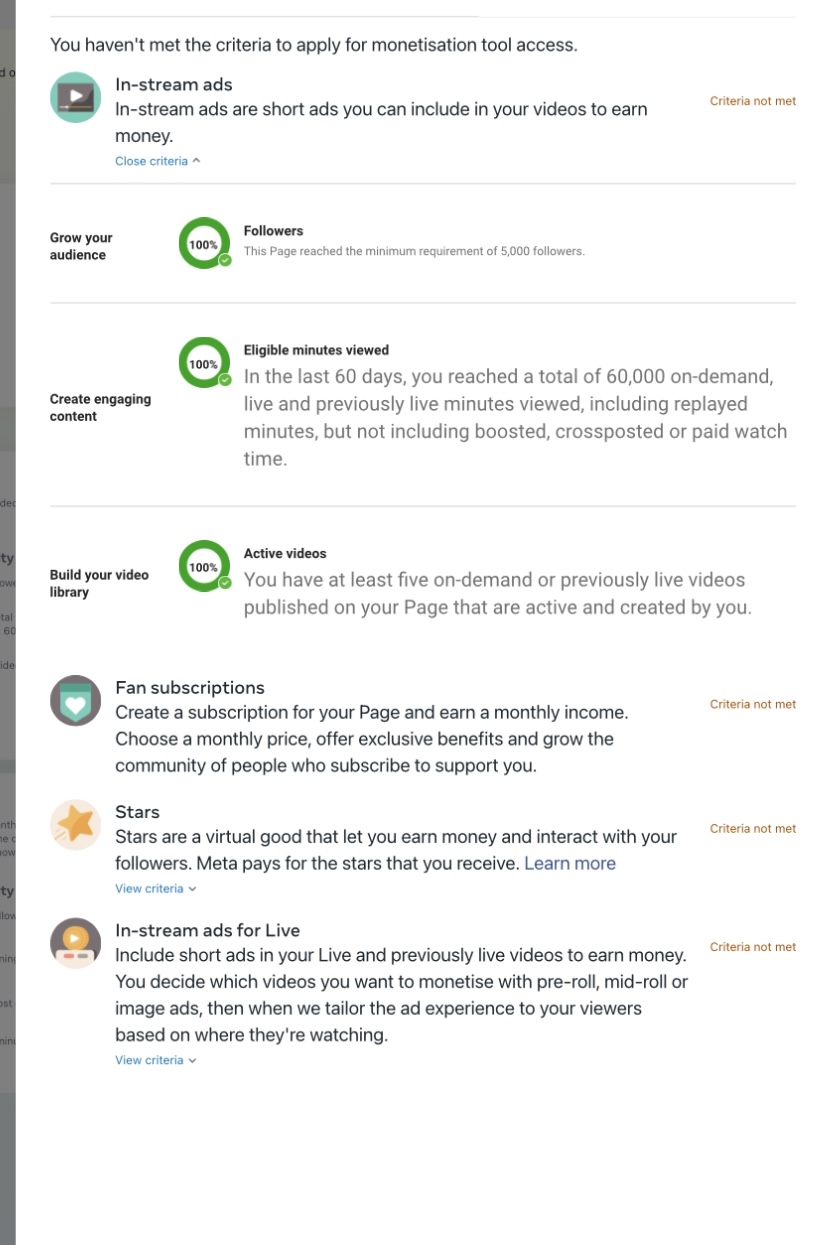Expand View criteria under In-stream ads for Live

[155, 1060]
